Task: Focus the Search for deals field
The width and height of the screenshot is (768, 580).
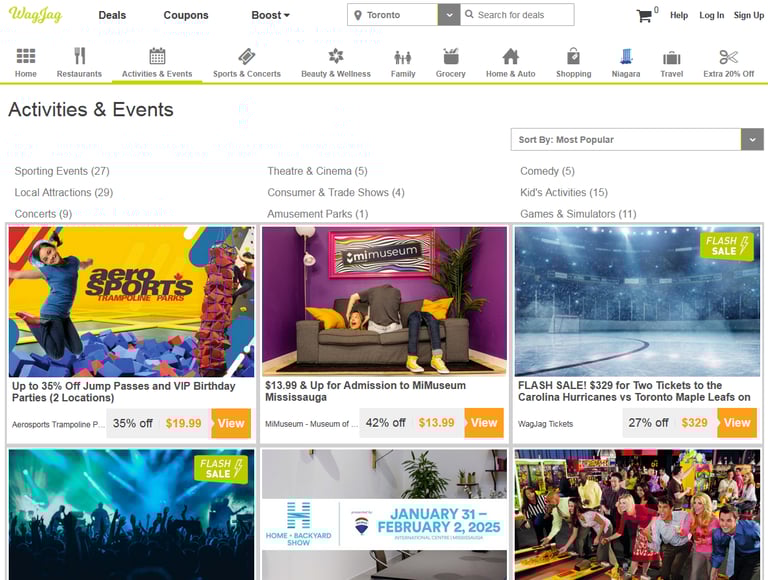Action: pyautogui.click(x=517, y=15)
